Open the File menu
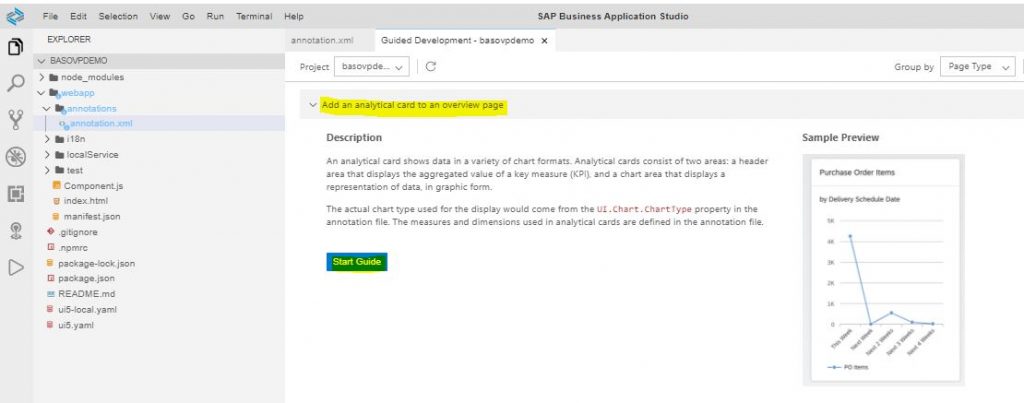Screen dimensions: 1024x403 click(x=50, y=16)
